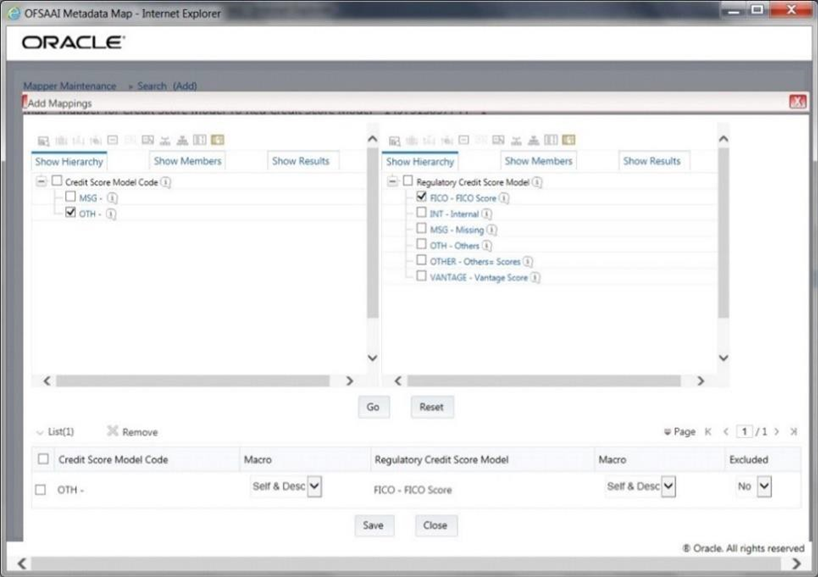Collapse the Credit Score Model Code tree node

point(41,182)
